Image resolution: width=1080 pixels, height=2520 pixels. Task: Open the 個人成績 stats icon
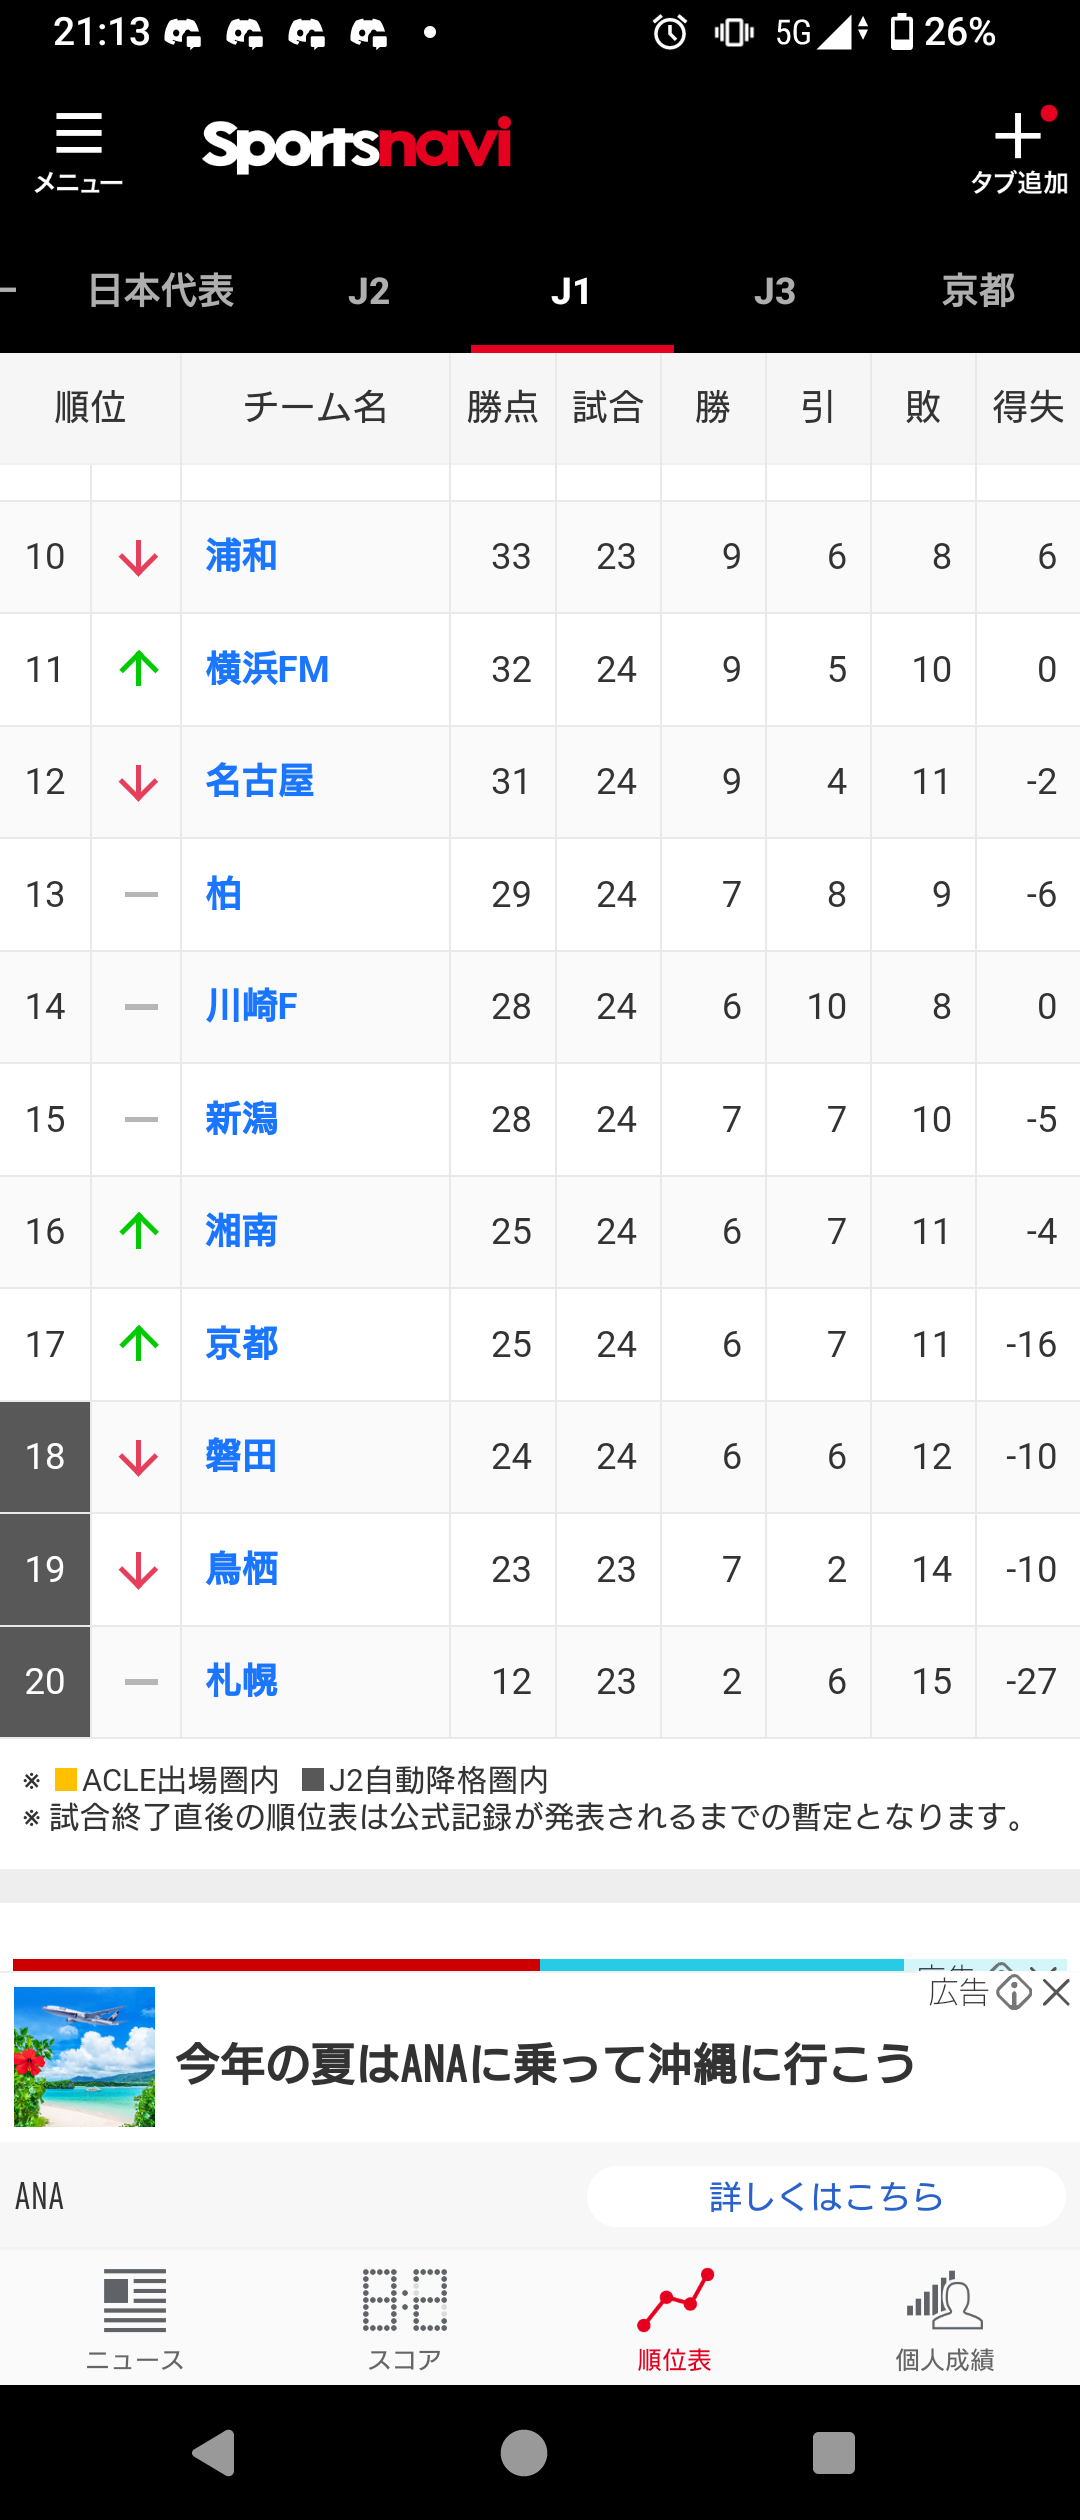(x=945, y=2300)
